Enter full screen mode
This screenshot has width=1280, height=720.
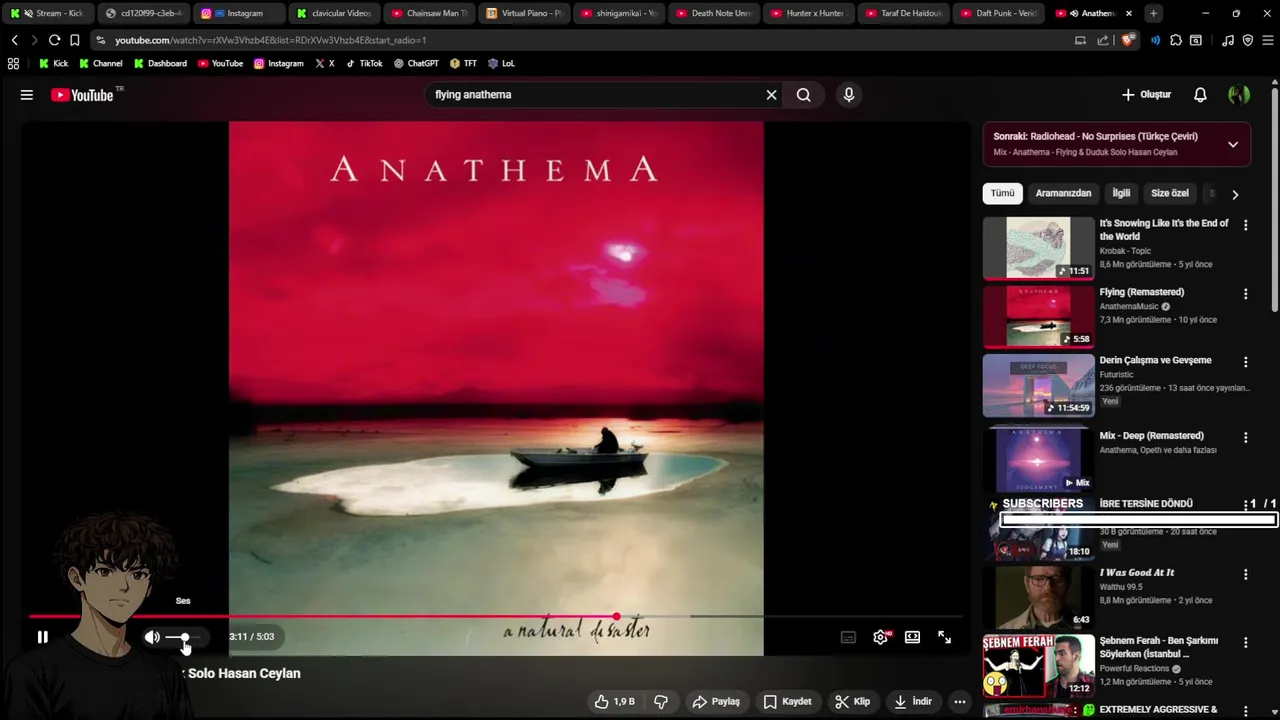click(944, 637)
